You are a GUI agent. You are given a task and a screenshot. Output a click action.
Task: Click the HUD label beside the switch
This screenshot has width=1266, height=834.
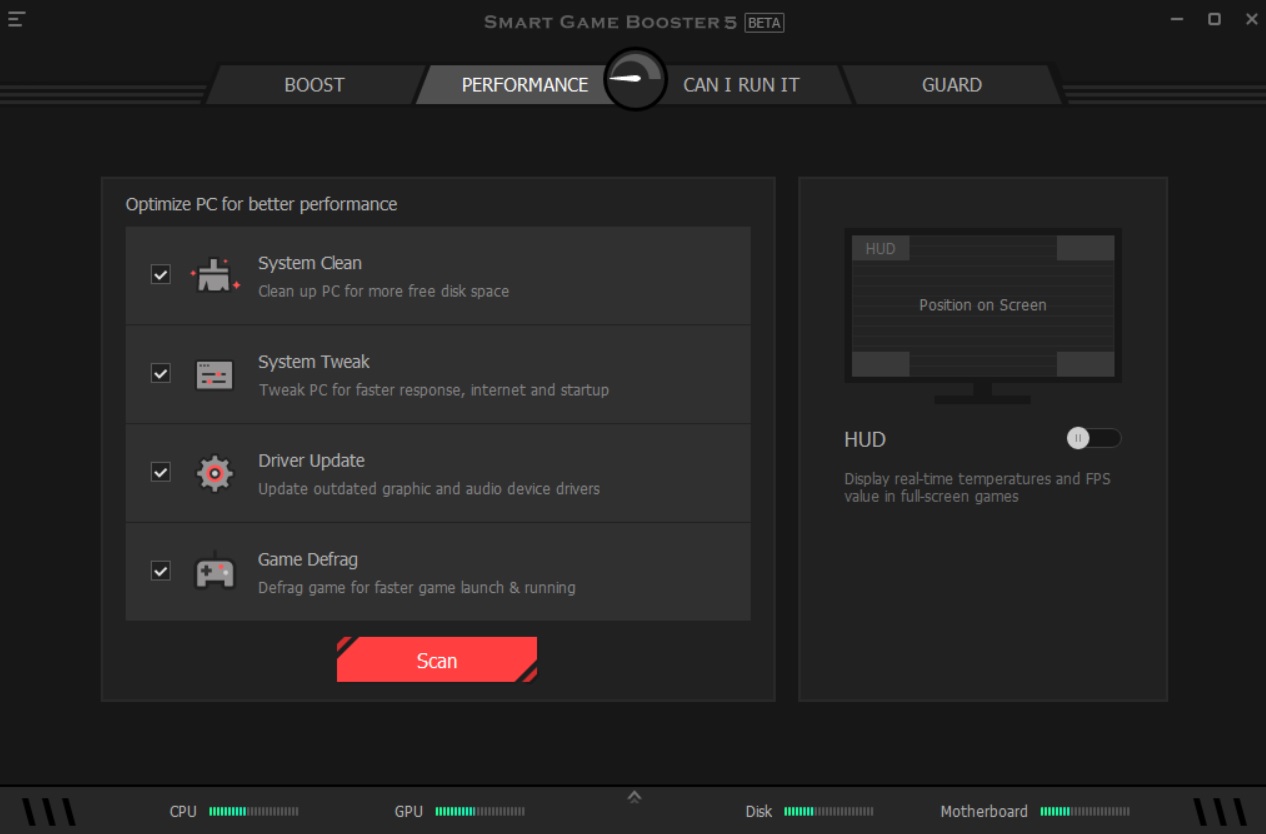tap(865, 439)
